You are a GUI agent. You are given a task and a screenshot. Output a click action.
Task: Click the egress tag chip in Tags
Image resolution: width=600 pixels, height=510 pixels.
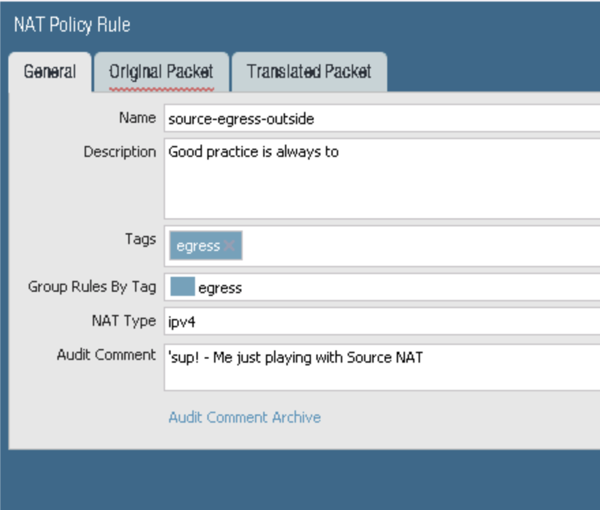click(x=197, y=246)
